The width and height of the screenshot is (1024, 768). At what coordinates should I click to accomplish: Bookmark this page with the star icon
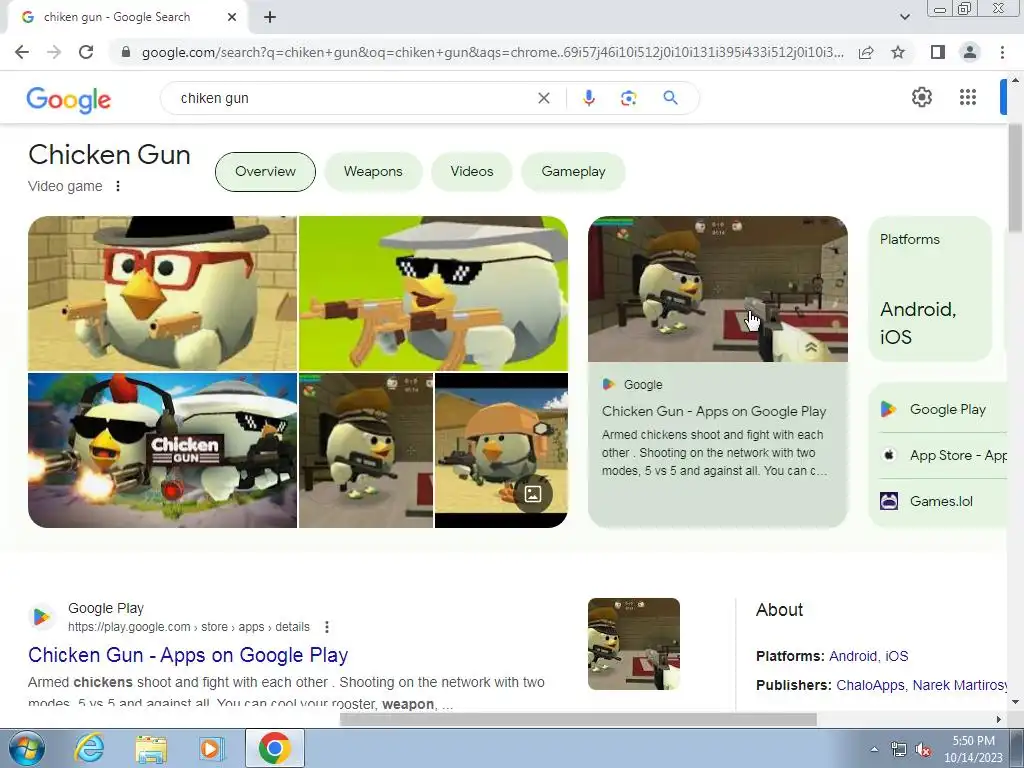coord(898,52)
